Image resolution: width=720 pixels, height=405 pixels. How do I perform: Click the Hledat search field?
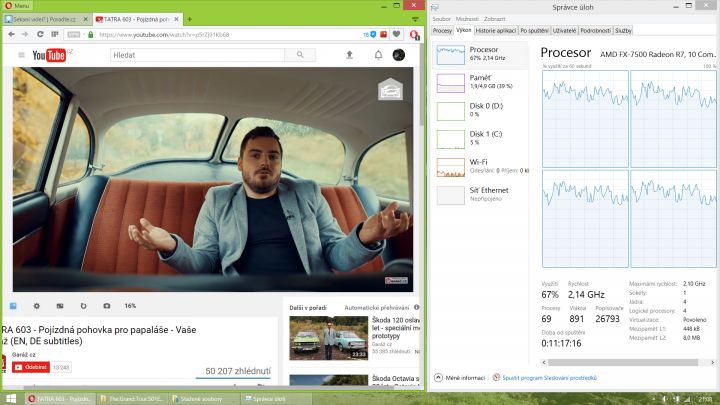[197, 55]
